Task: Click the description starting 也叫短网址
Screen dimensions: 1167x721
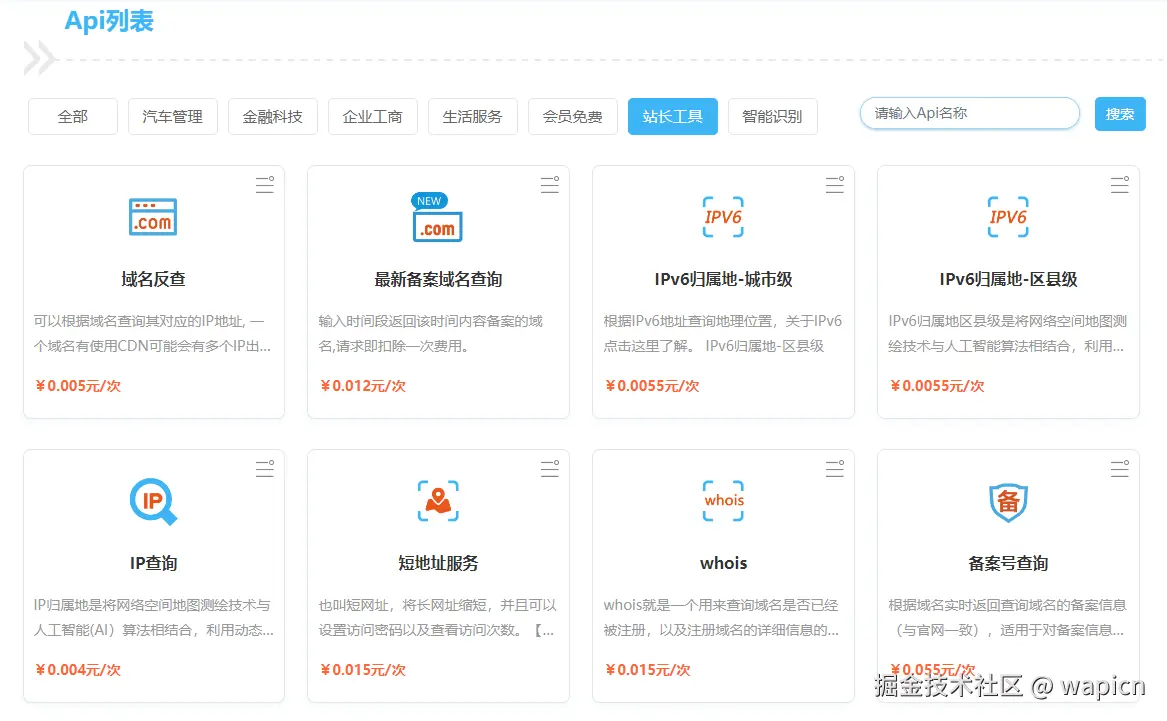Action: 438,618
